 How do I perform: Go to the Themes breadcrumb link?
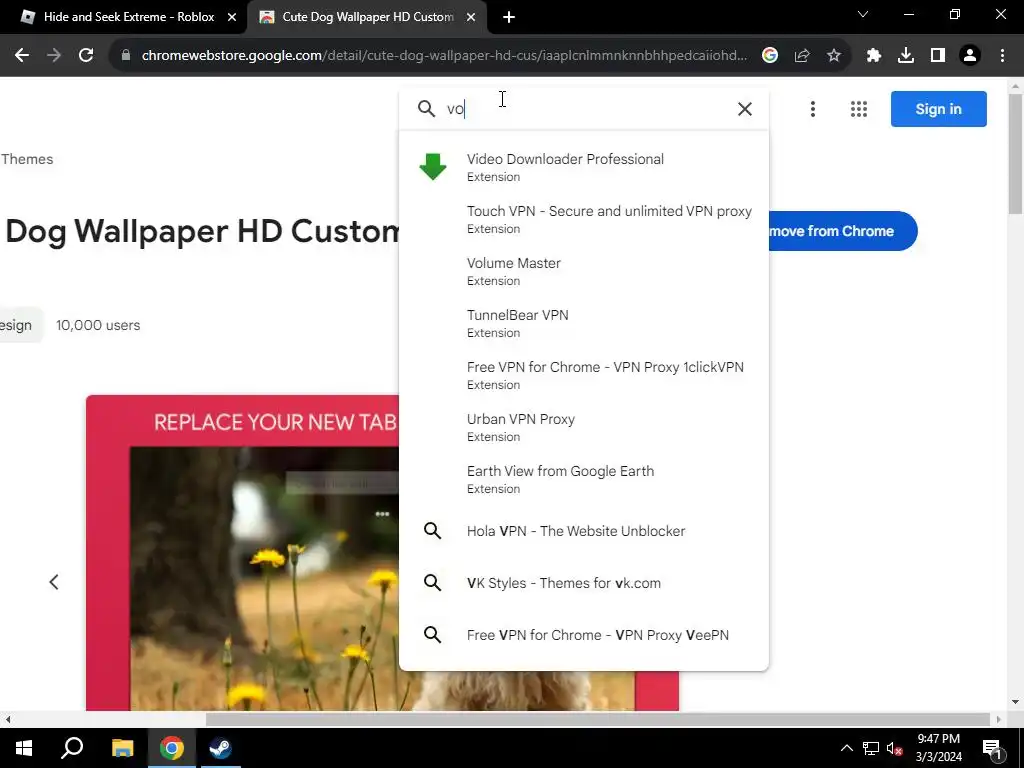click(x=27, y=159)
